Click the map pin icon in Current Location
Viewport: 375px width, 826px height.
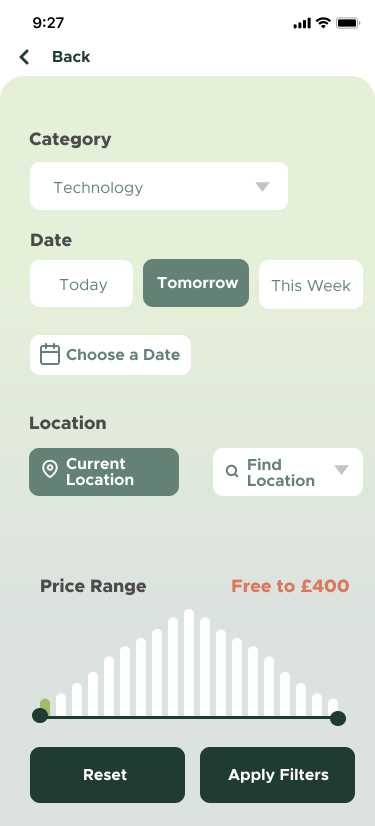pyautogui.click(x=50, y=469)
